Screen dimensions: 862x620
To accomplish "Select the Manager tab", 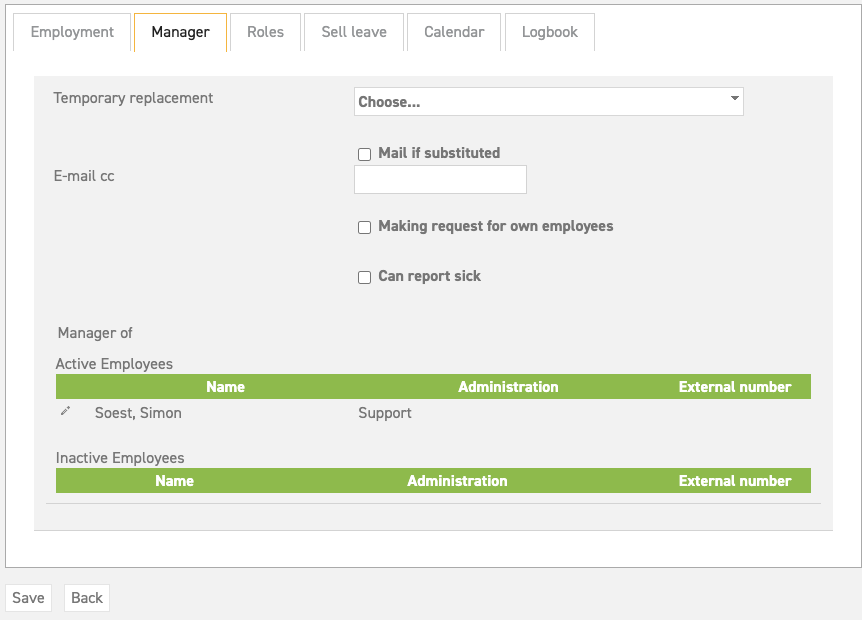I will [x=180, y=31].
